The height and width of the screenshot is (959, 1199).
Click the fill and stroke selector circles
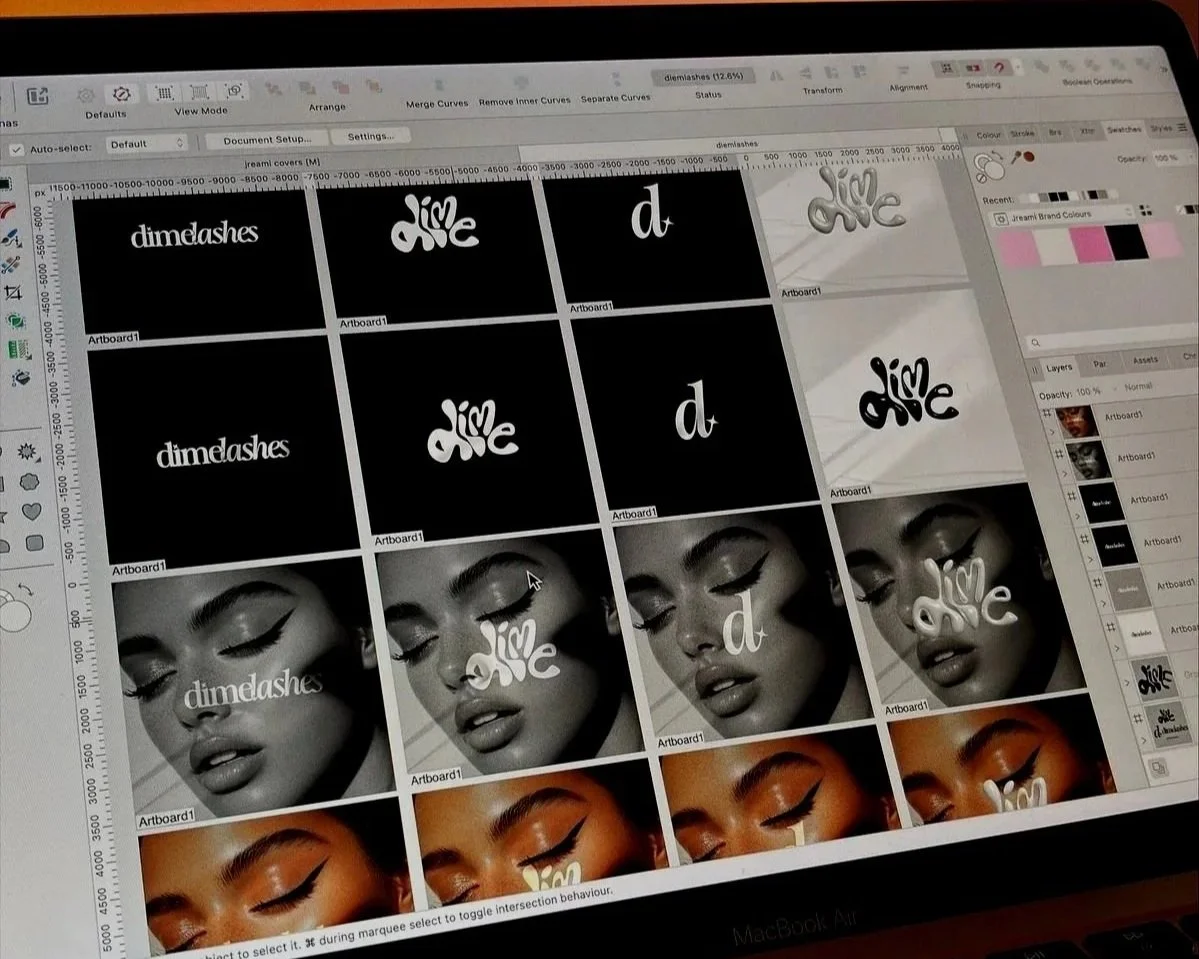pyautogui.click(x=989, y=166)
